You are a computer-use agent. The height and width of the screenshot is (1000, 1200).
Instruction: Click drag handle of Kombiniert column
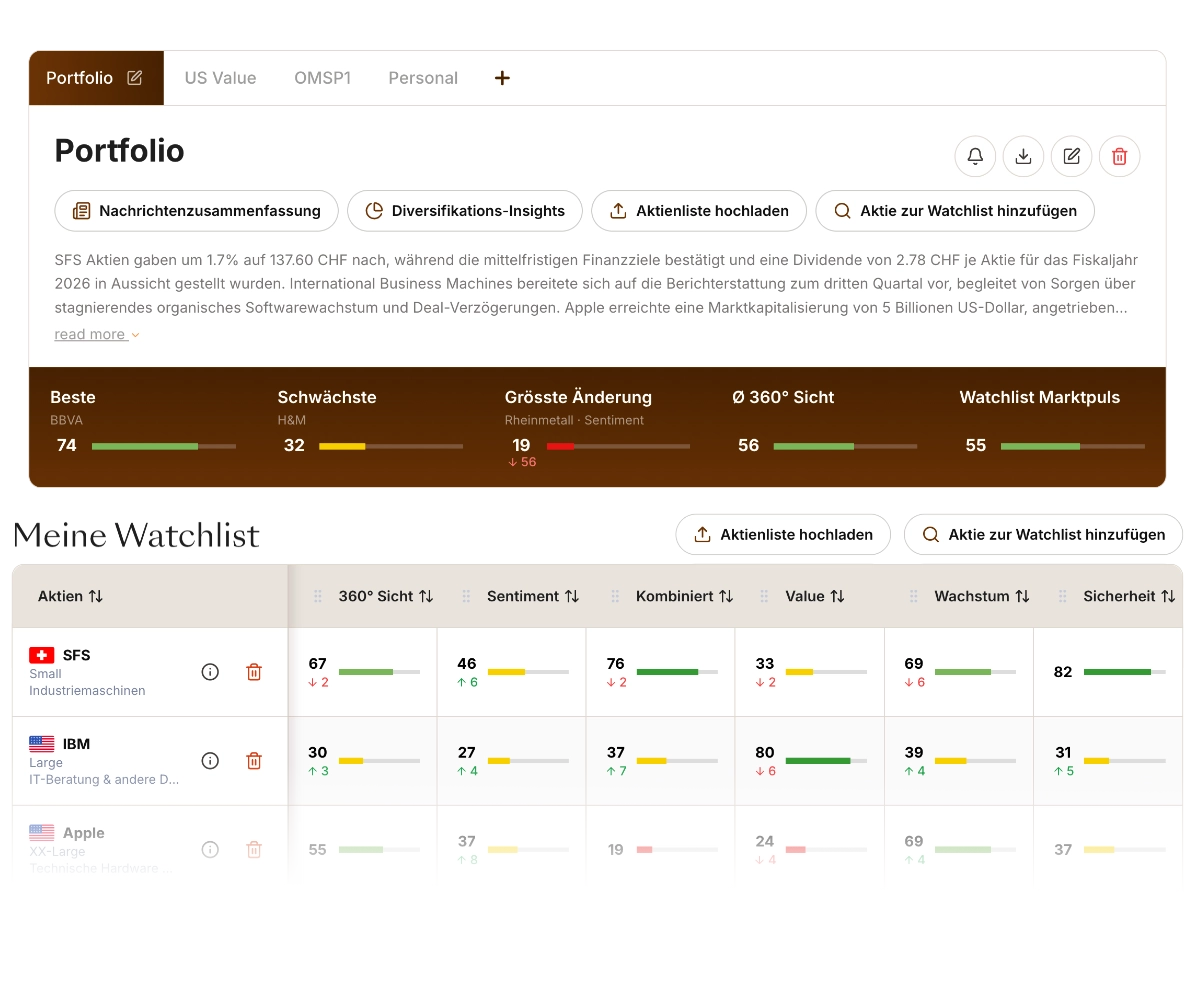click(x=615, y=596)
